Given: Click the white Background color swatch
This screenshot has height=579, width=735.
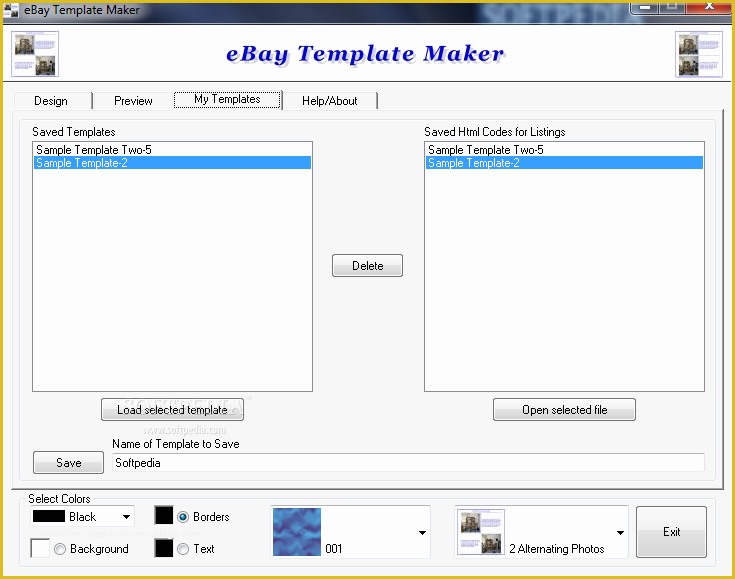Looking at the screenshot, I should (x=40, y=548).
